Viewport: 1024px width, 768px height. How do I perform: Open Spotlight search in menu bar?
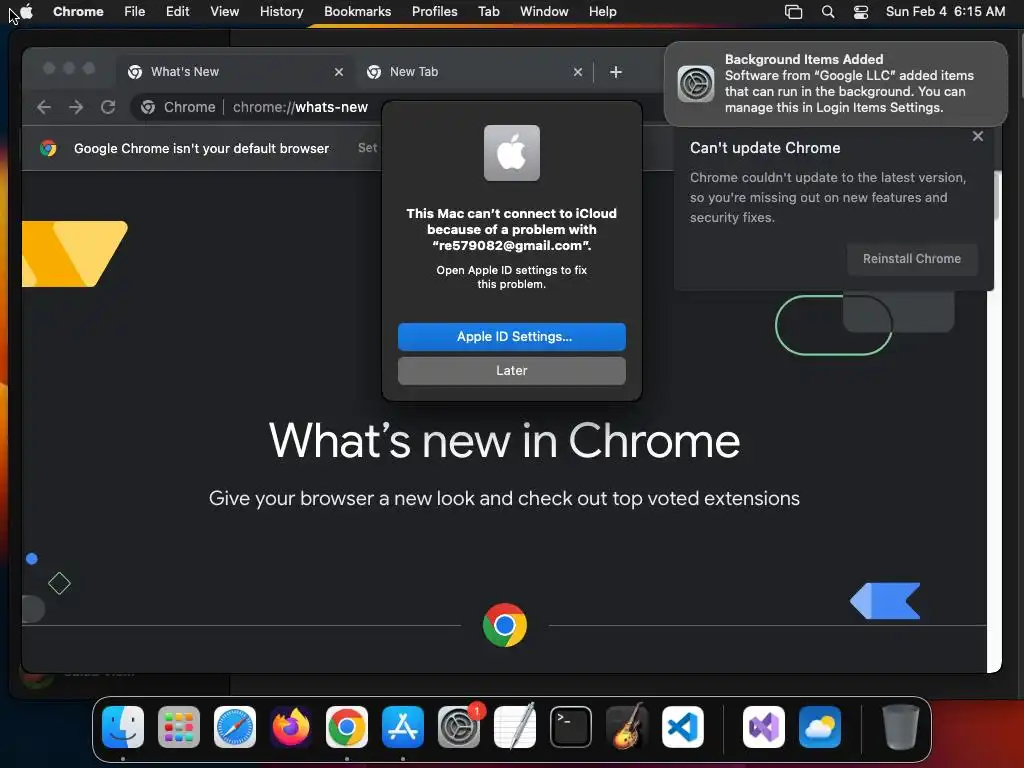click(x=827, y=12)
